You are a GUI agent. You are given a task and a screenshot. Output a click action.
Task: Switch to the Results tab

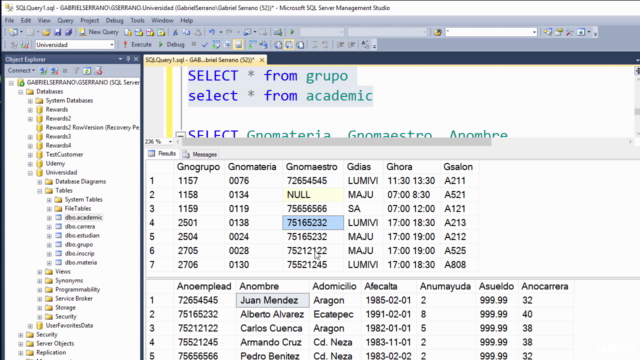[x=162, y=153]
